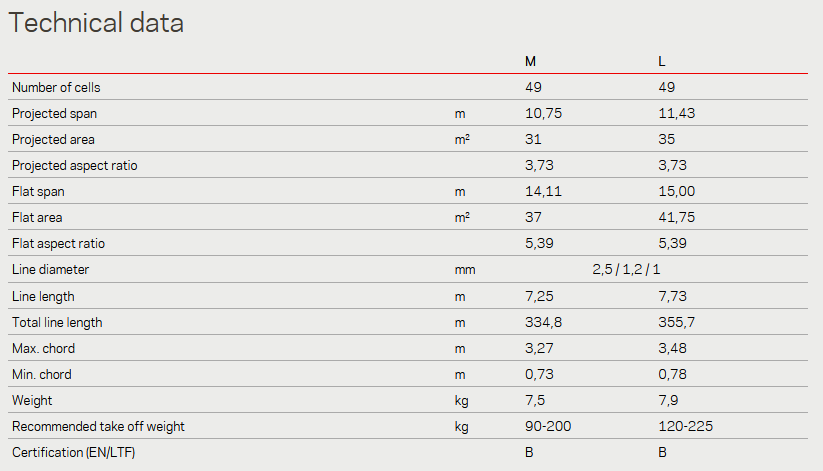Click take off weight range 120-225

click(685, 426)
